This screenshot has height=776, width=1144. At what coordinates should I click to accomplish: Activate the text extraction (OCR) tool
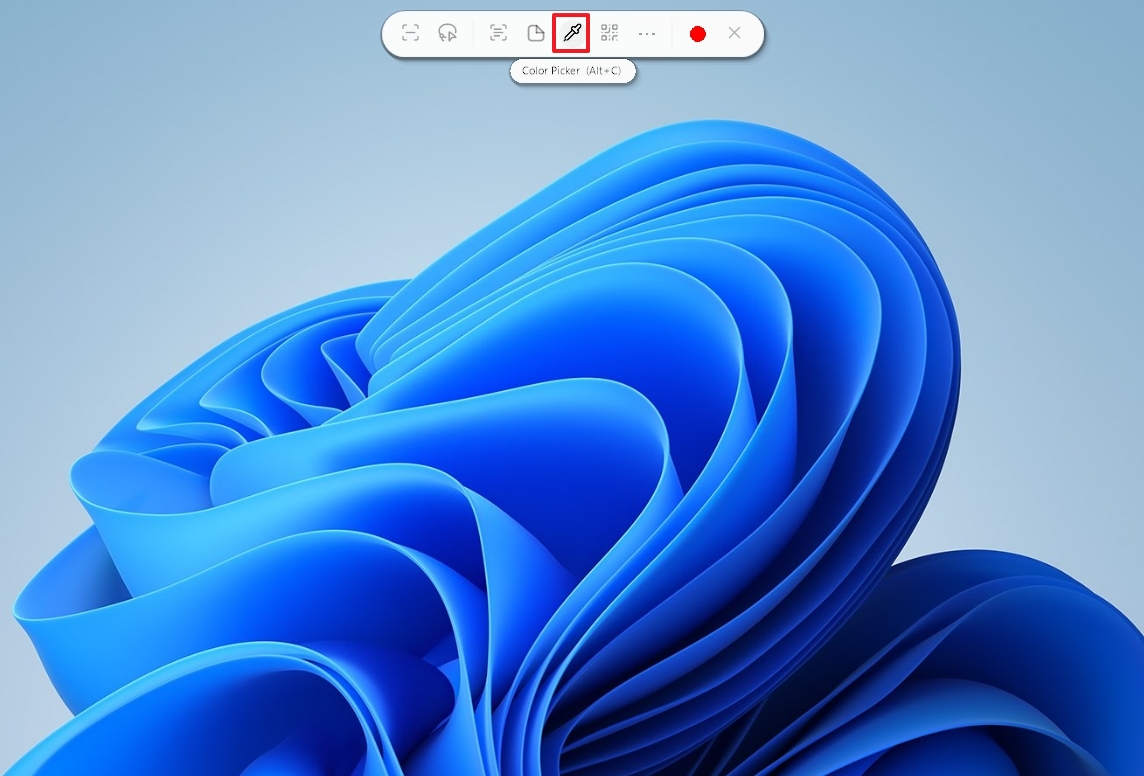[x=498, y=33]
